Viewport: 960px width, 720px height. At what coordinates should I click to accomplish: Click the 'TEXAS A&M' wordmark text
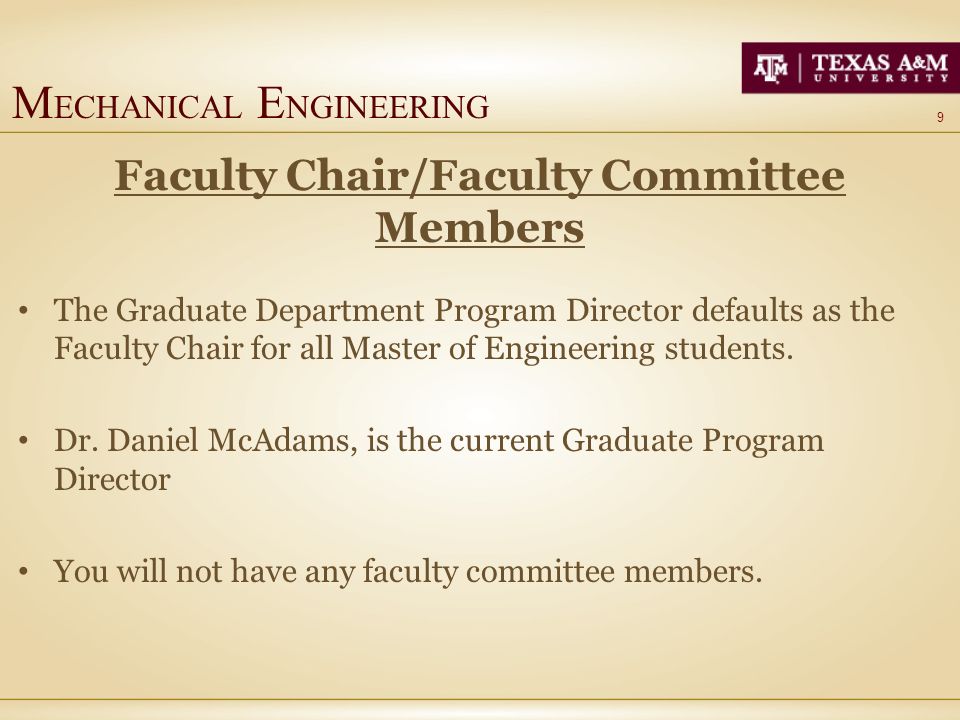[880, 63]
